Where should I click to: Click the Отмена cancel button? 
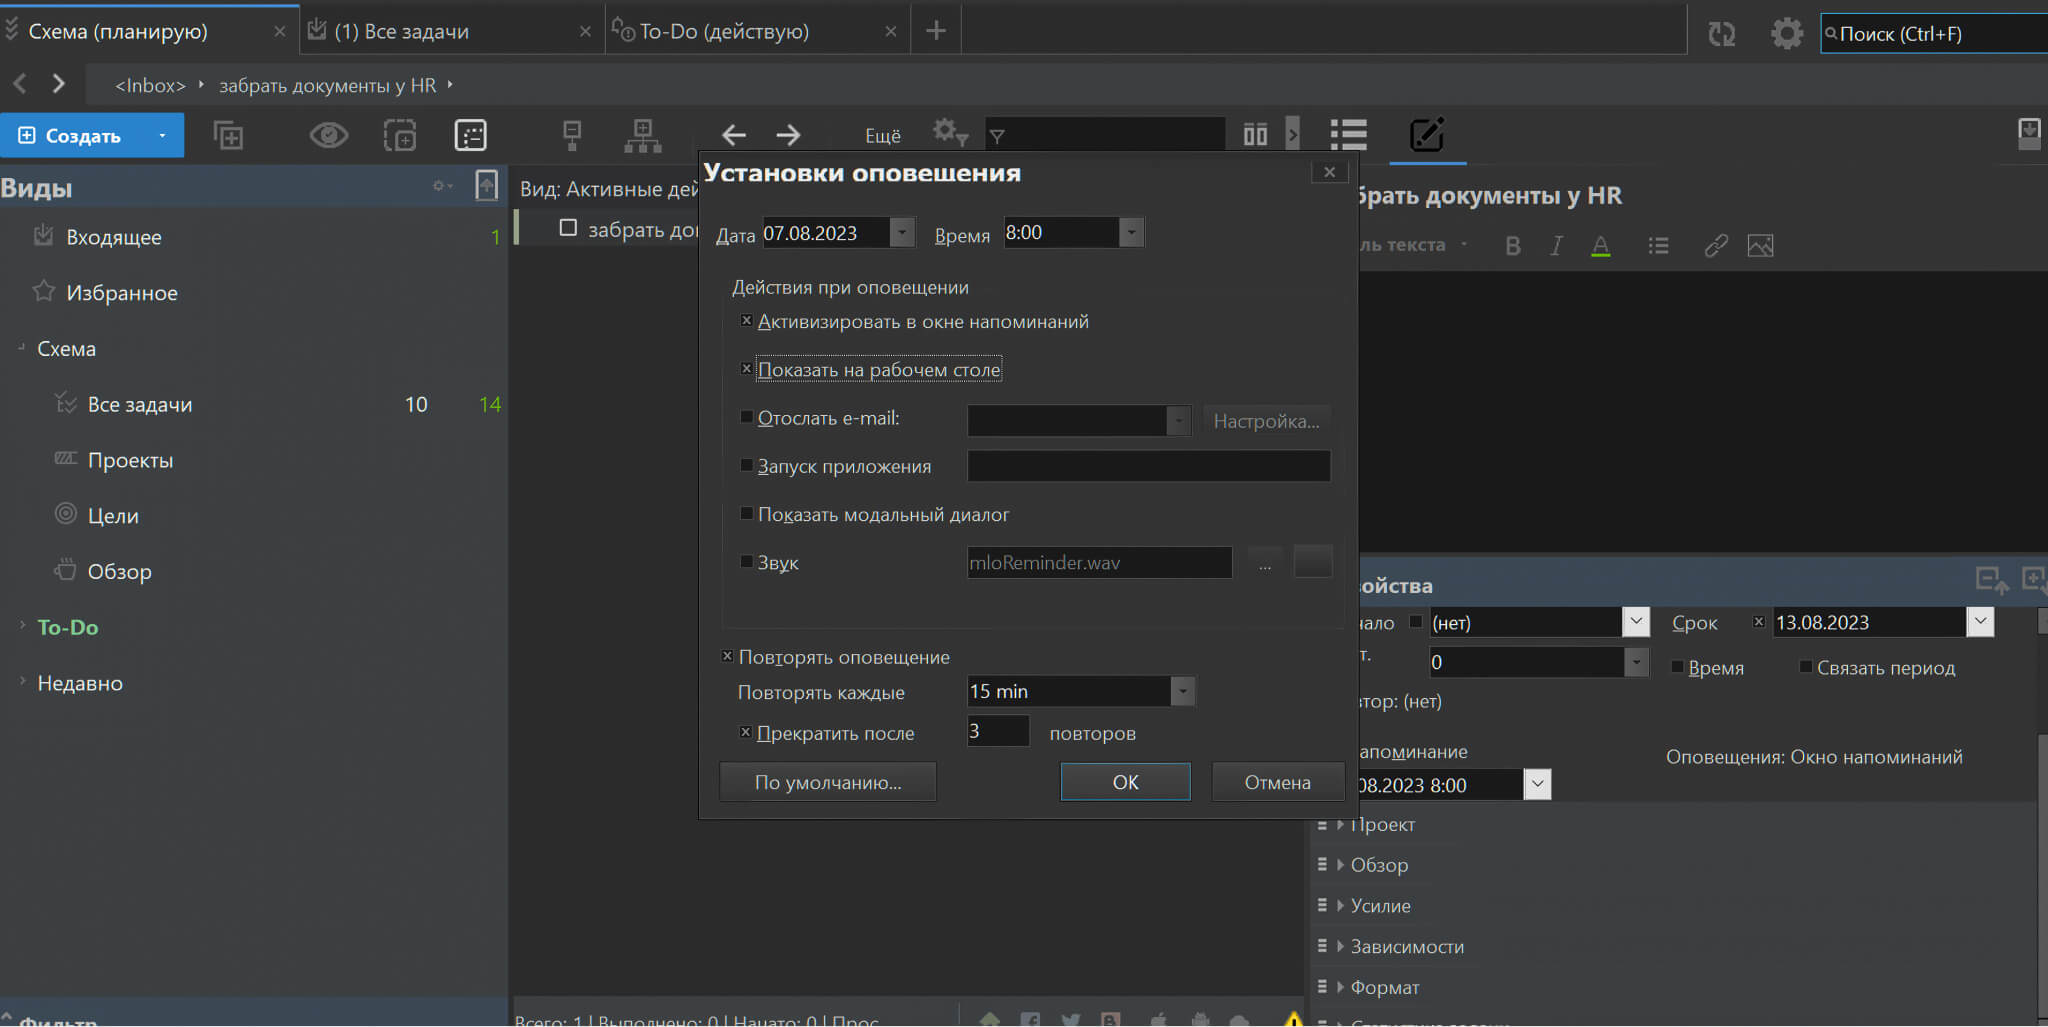pos(1277,782)
